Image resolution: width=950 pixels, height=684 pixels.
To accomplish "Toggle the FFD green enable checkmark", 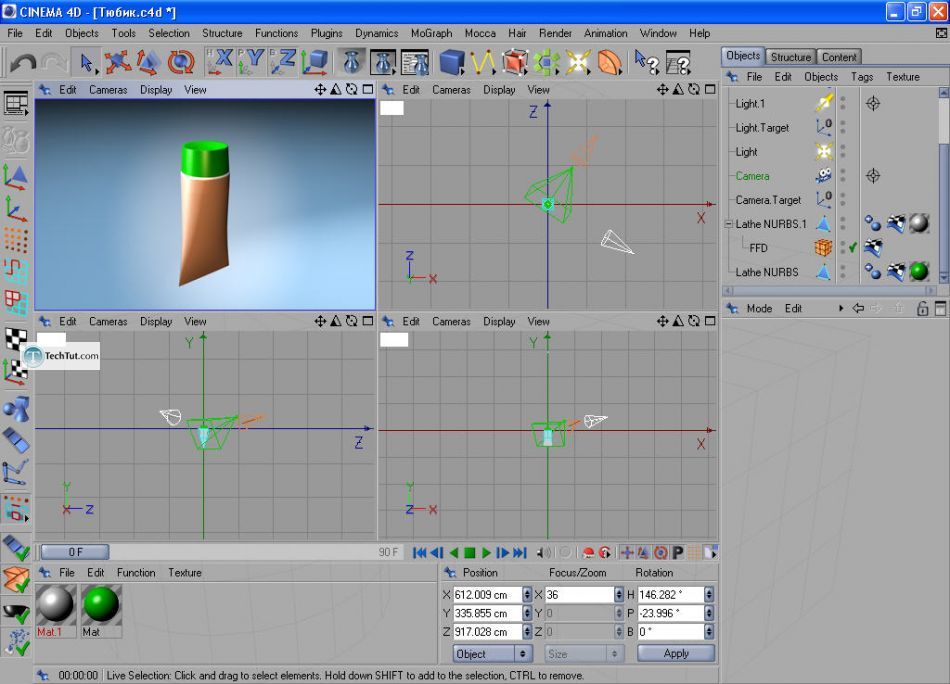I will [x=852, y=247].
